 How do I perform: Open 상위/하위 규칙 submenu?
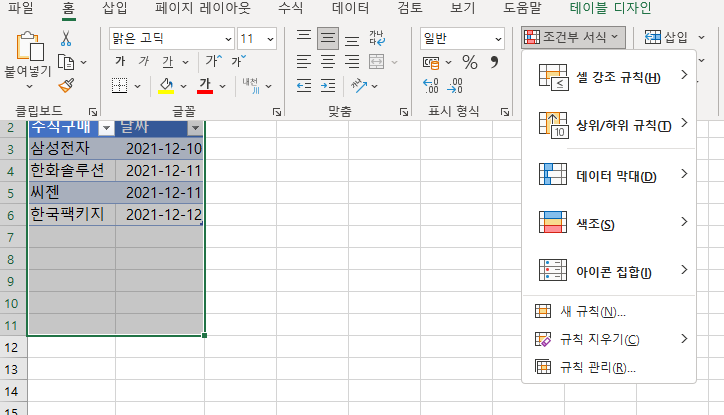click(609, 125)
